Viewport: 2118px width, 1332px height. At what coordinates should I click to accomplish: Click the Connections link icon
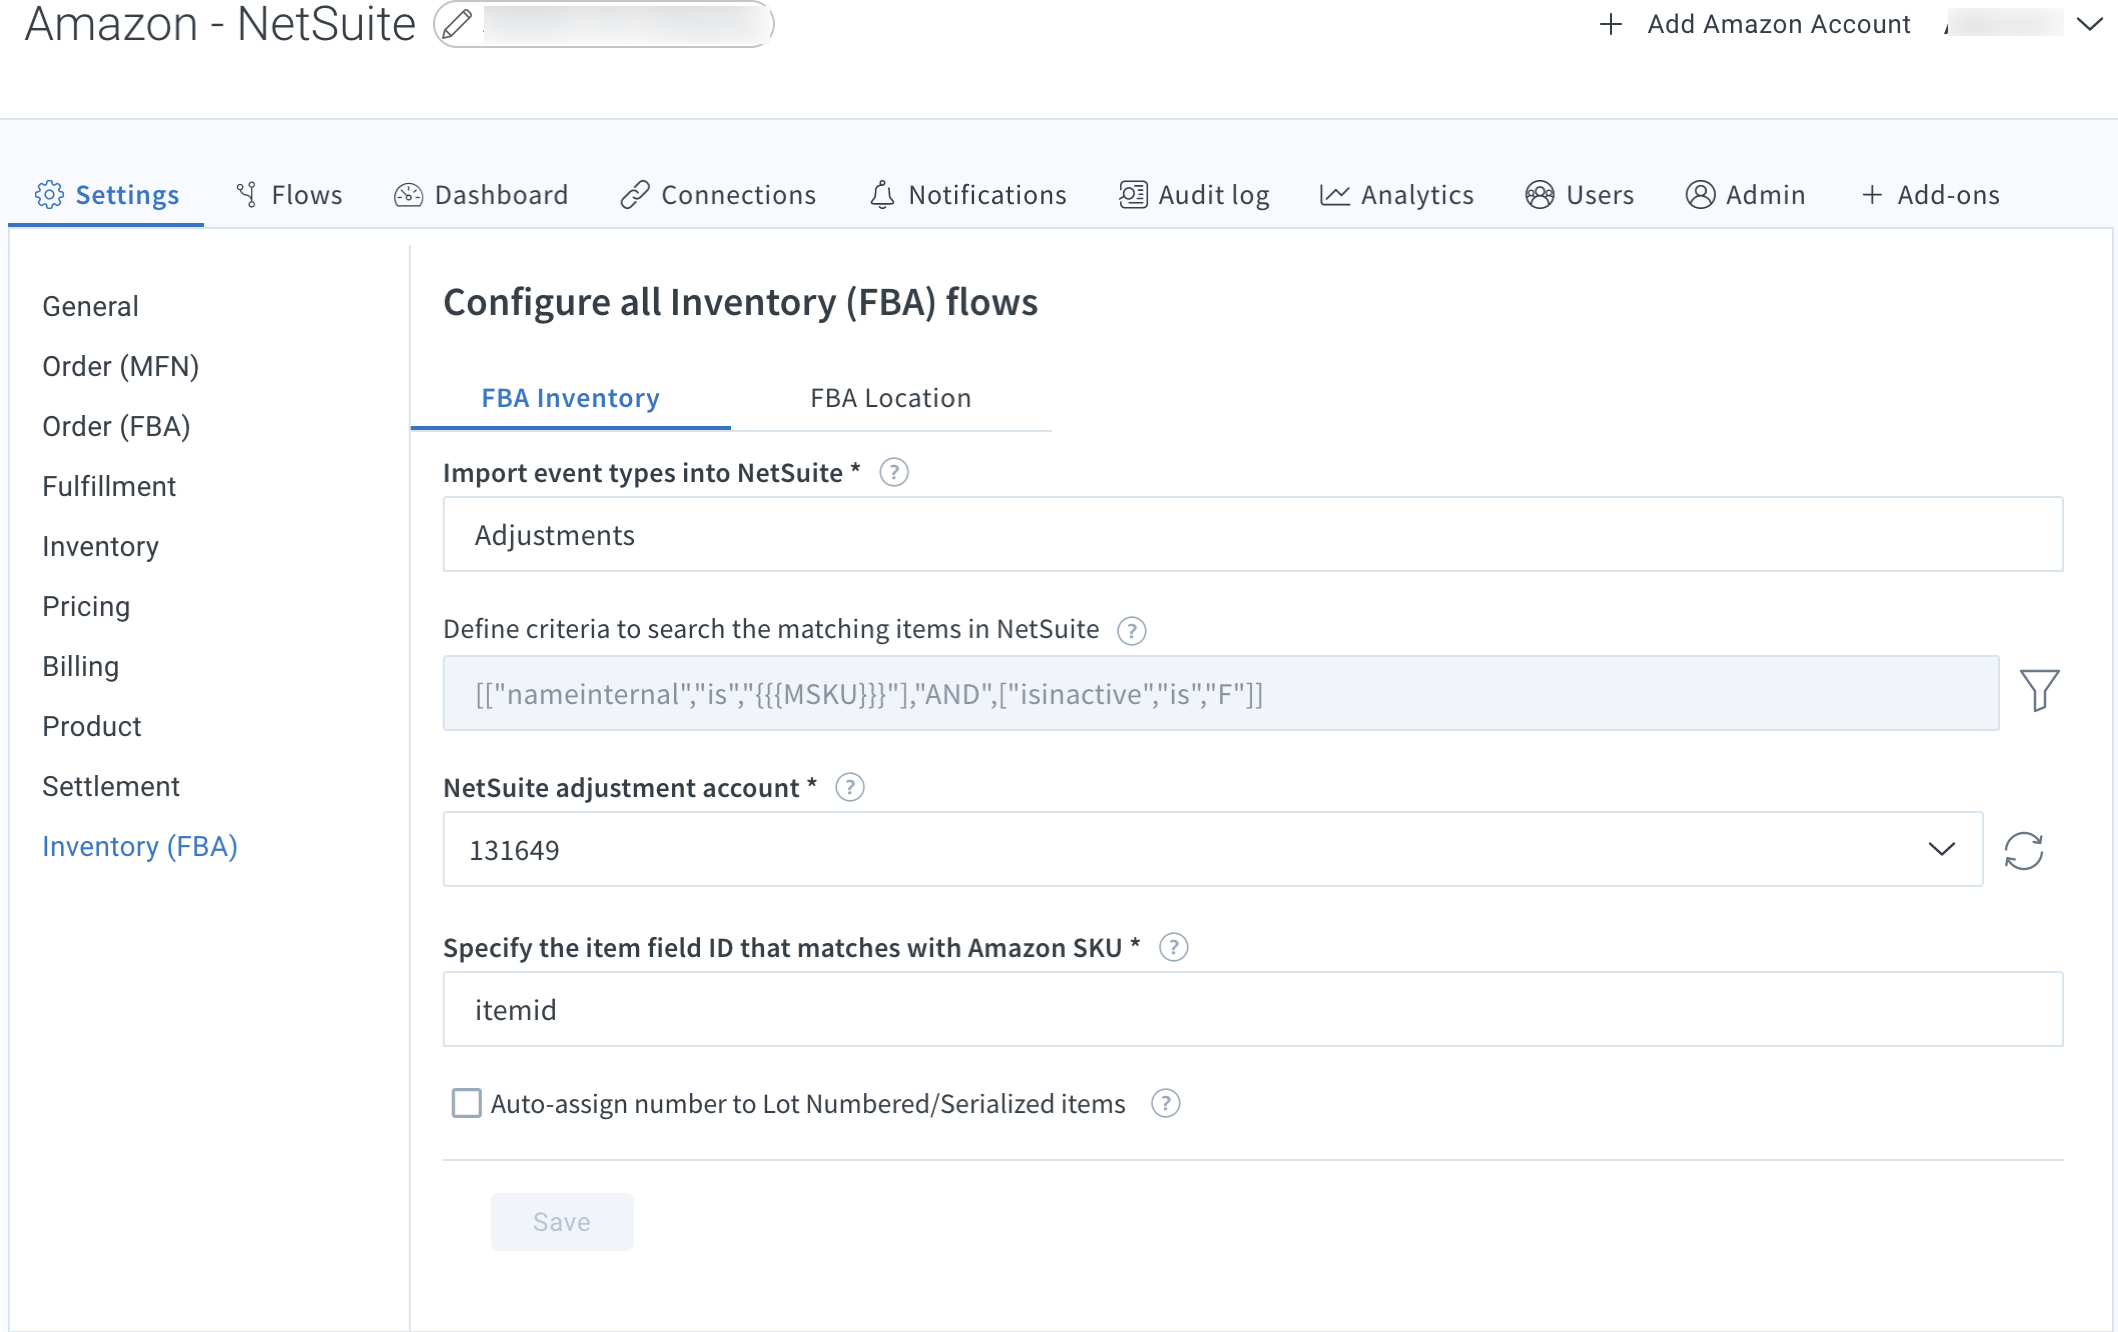635,195
